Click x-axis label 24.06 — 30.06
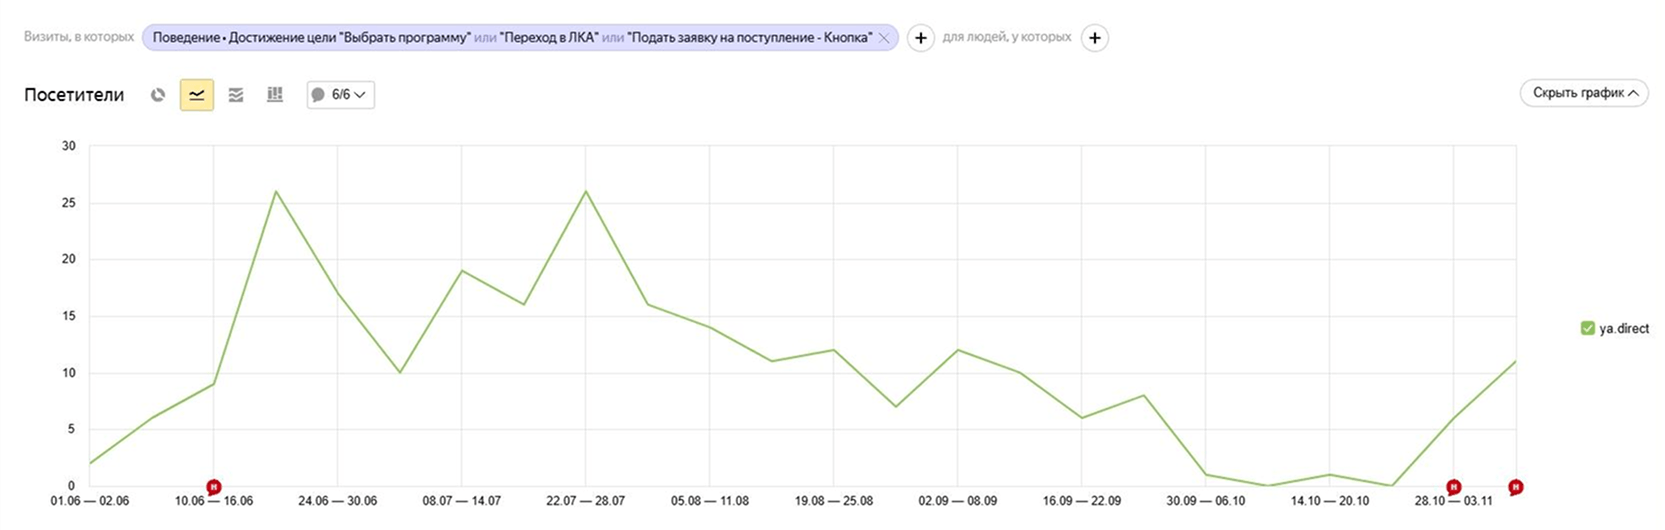 (338, 501)
